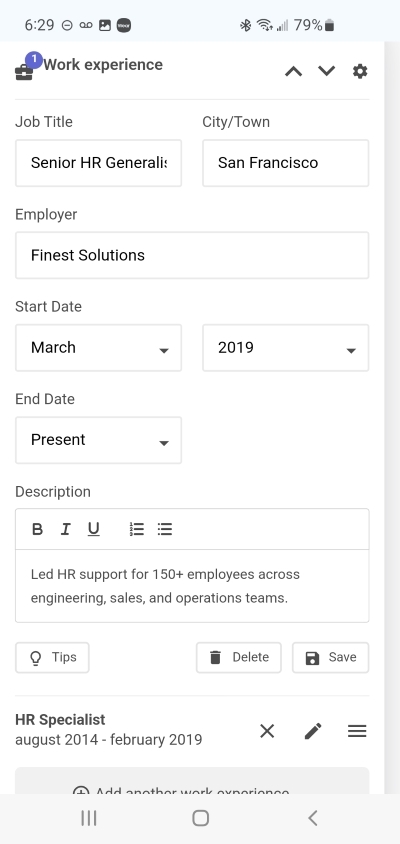Open the End Date dropdown showing Present
The image size is (400, 844).
[x=99, y=440]
